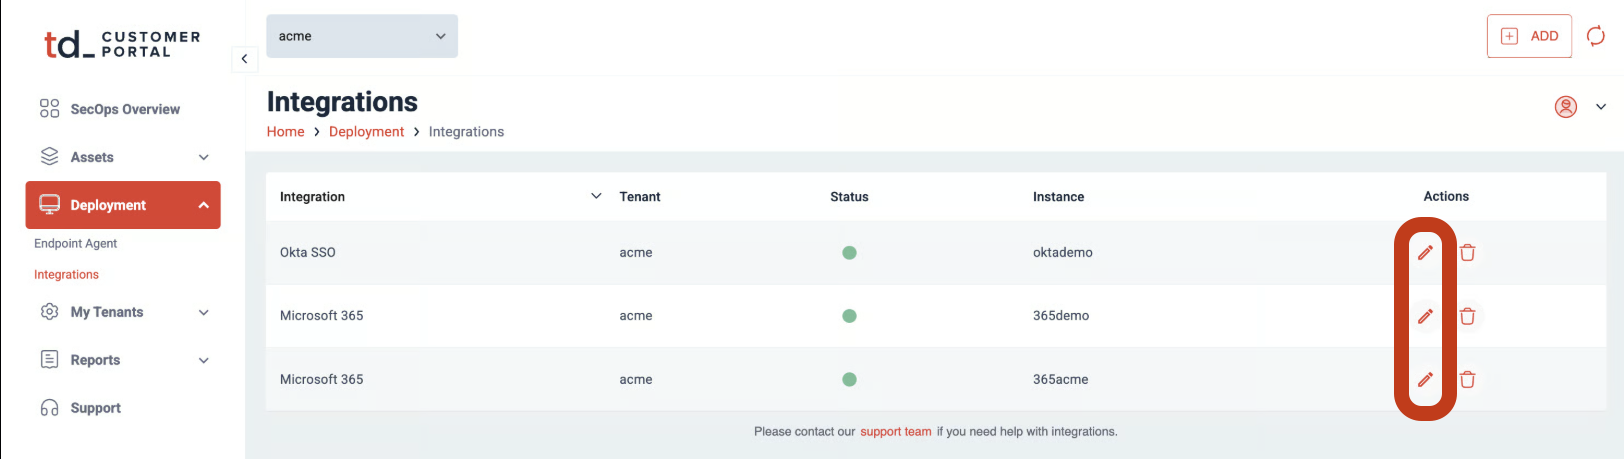Expand the Reports section
Viewport: 1624px width, 459px height.
click(x=204, y=360)
